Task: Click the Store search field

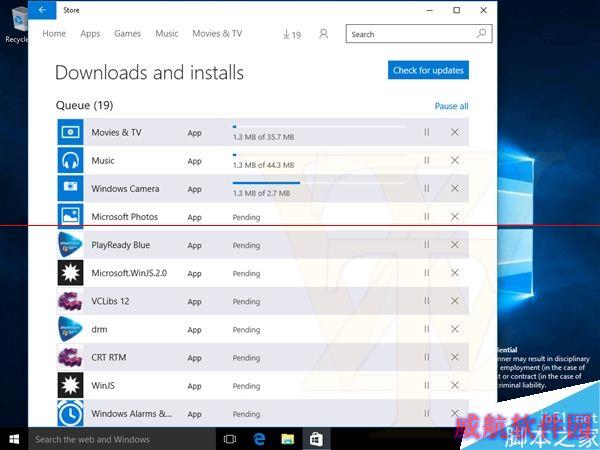Action: (419, 34)
